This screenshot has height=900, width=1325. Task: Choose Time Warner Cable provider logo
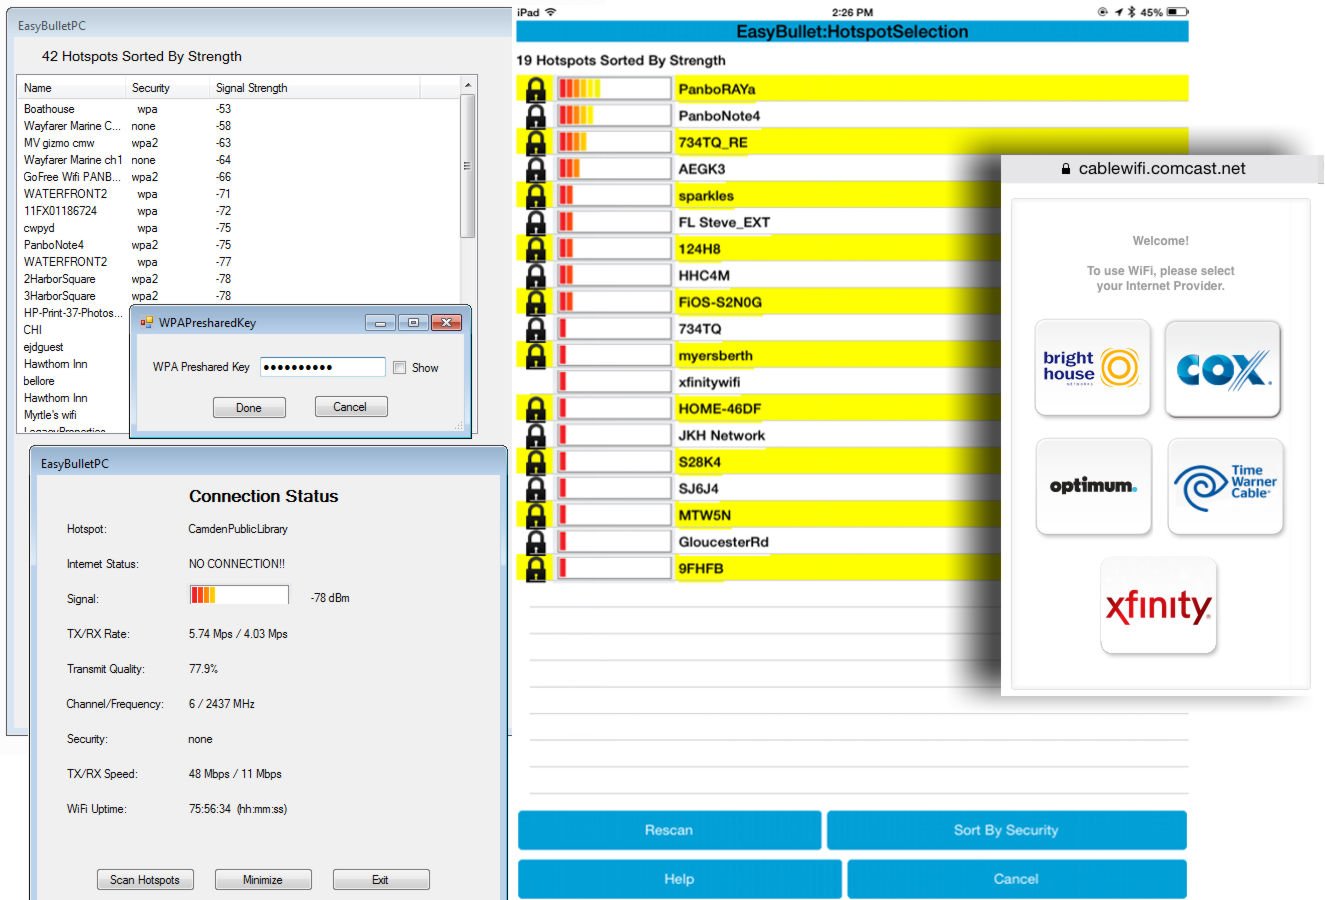click(x=1225, y=486)
